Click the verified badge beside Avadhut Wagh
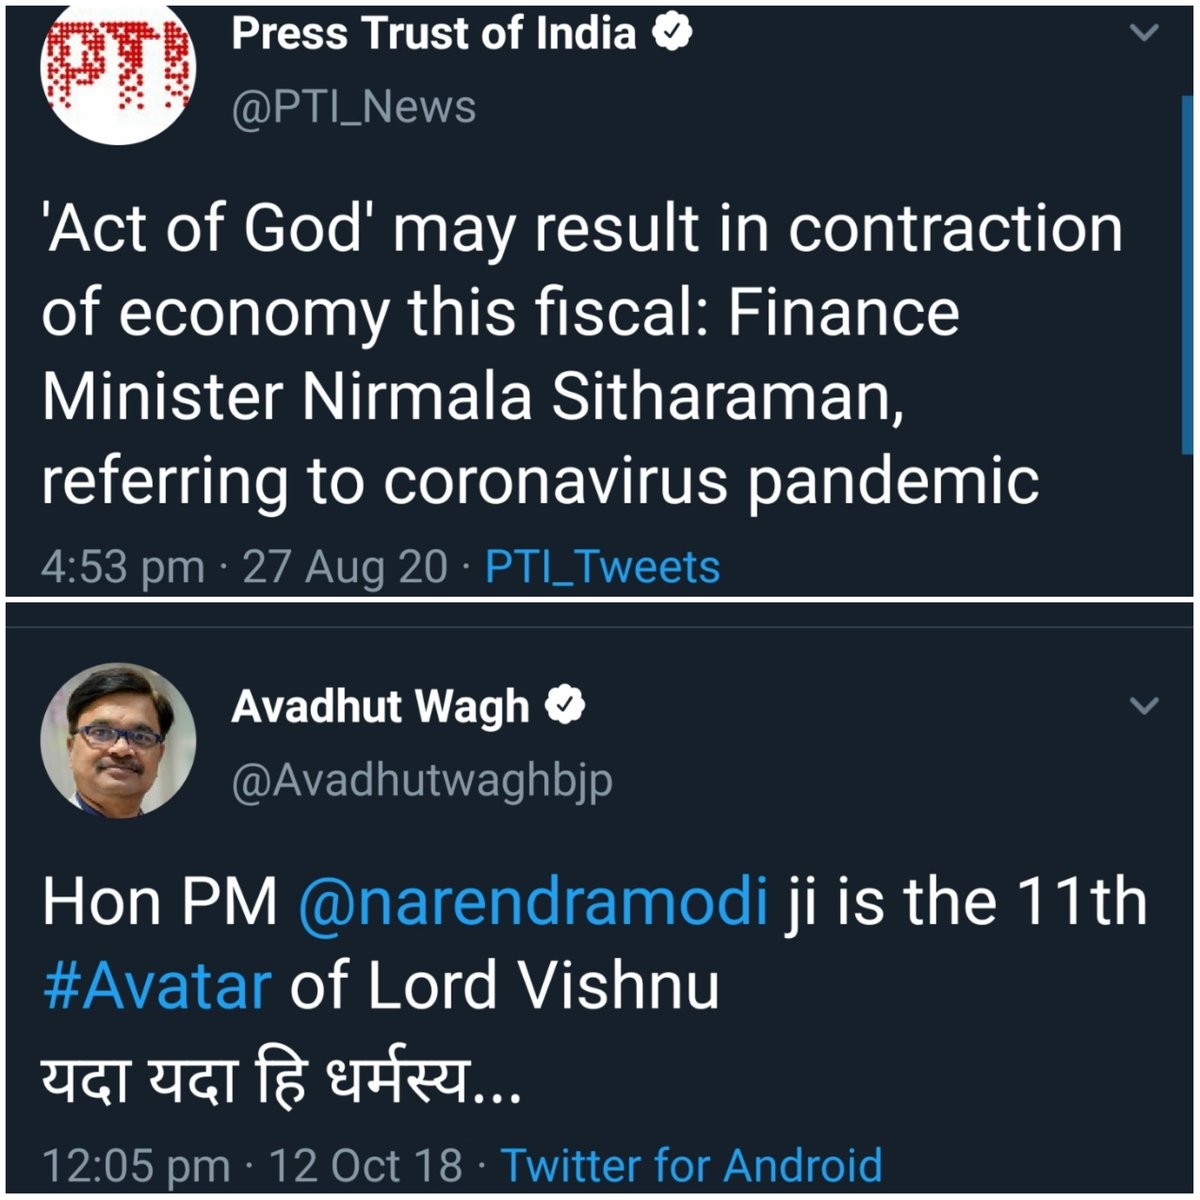Screen dimensions: 1200x1200 (x=565, y=706)
